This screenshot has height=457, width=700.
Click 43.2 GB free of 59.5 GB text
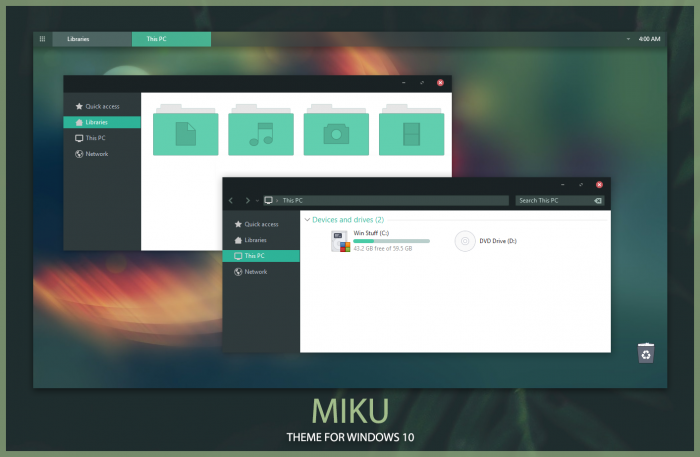383,249
